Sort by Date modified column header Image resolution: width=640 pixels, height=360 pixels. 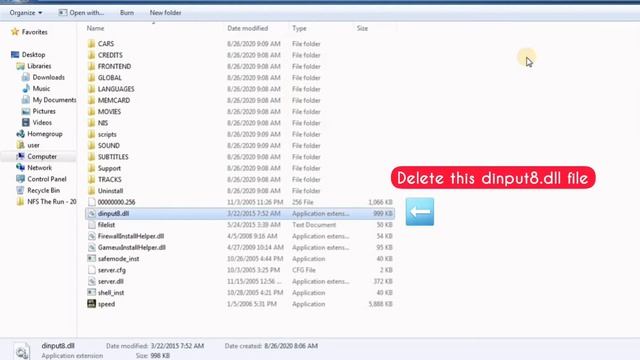pos(248,28)
